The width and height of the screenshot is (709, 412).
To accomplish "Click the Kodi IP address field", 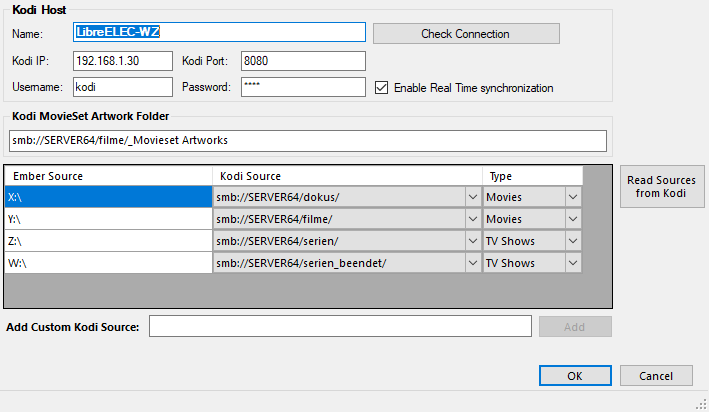I will 123,61.
